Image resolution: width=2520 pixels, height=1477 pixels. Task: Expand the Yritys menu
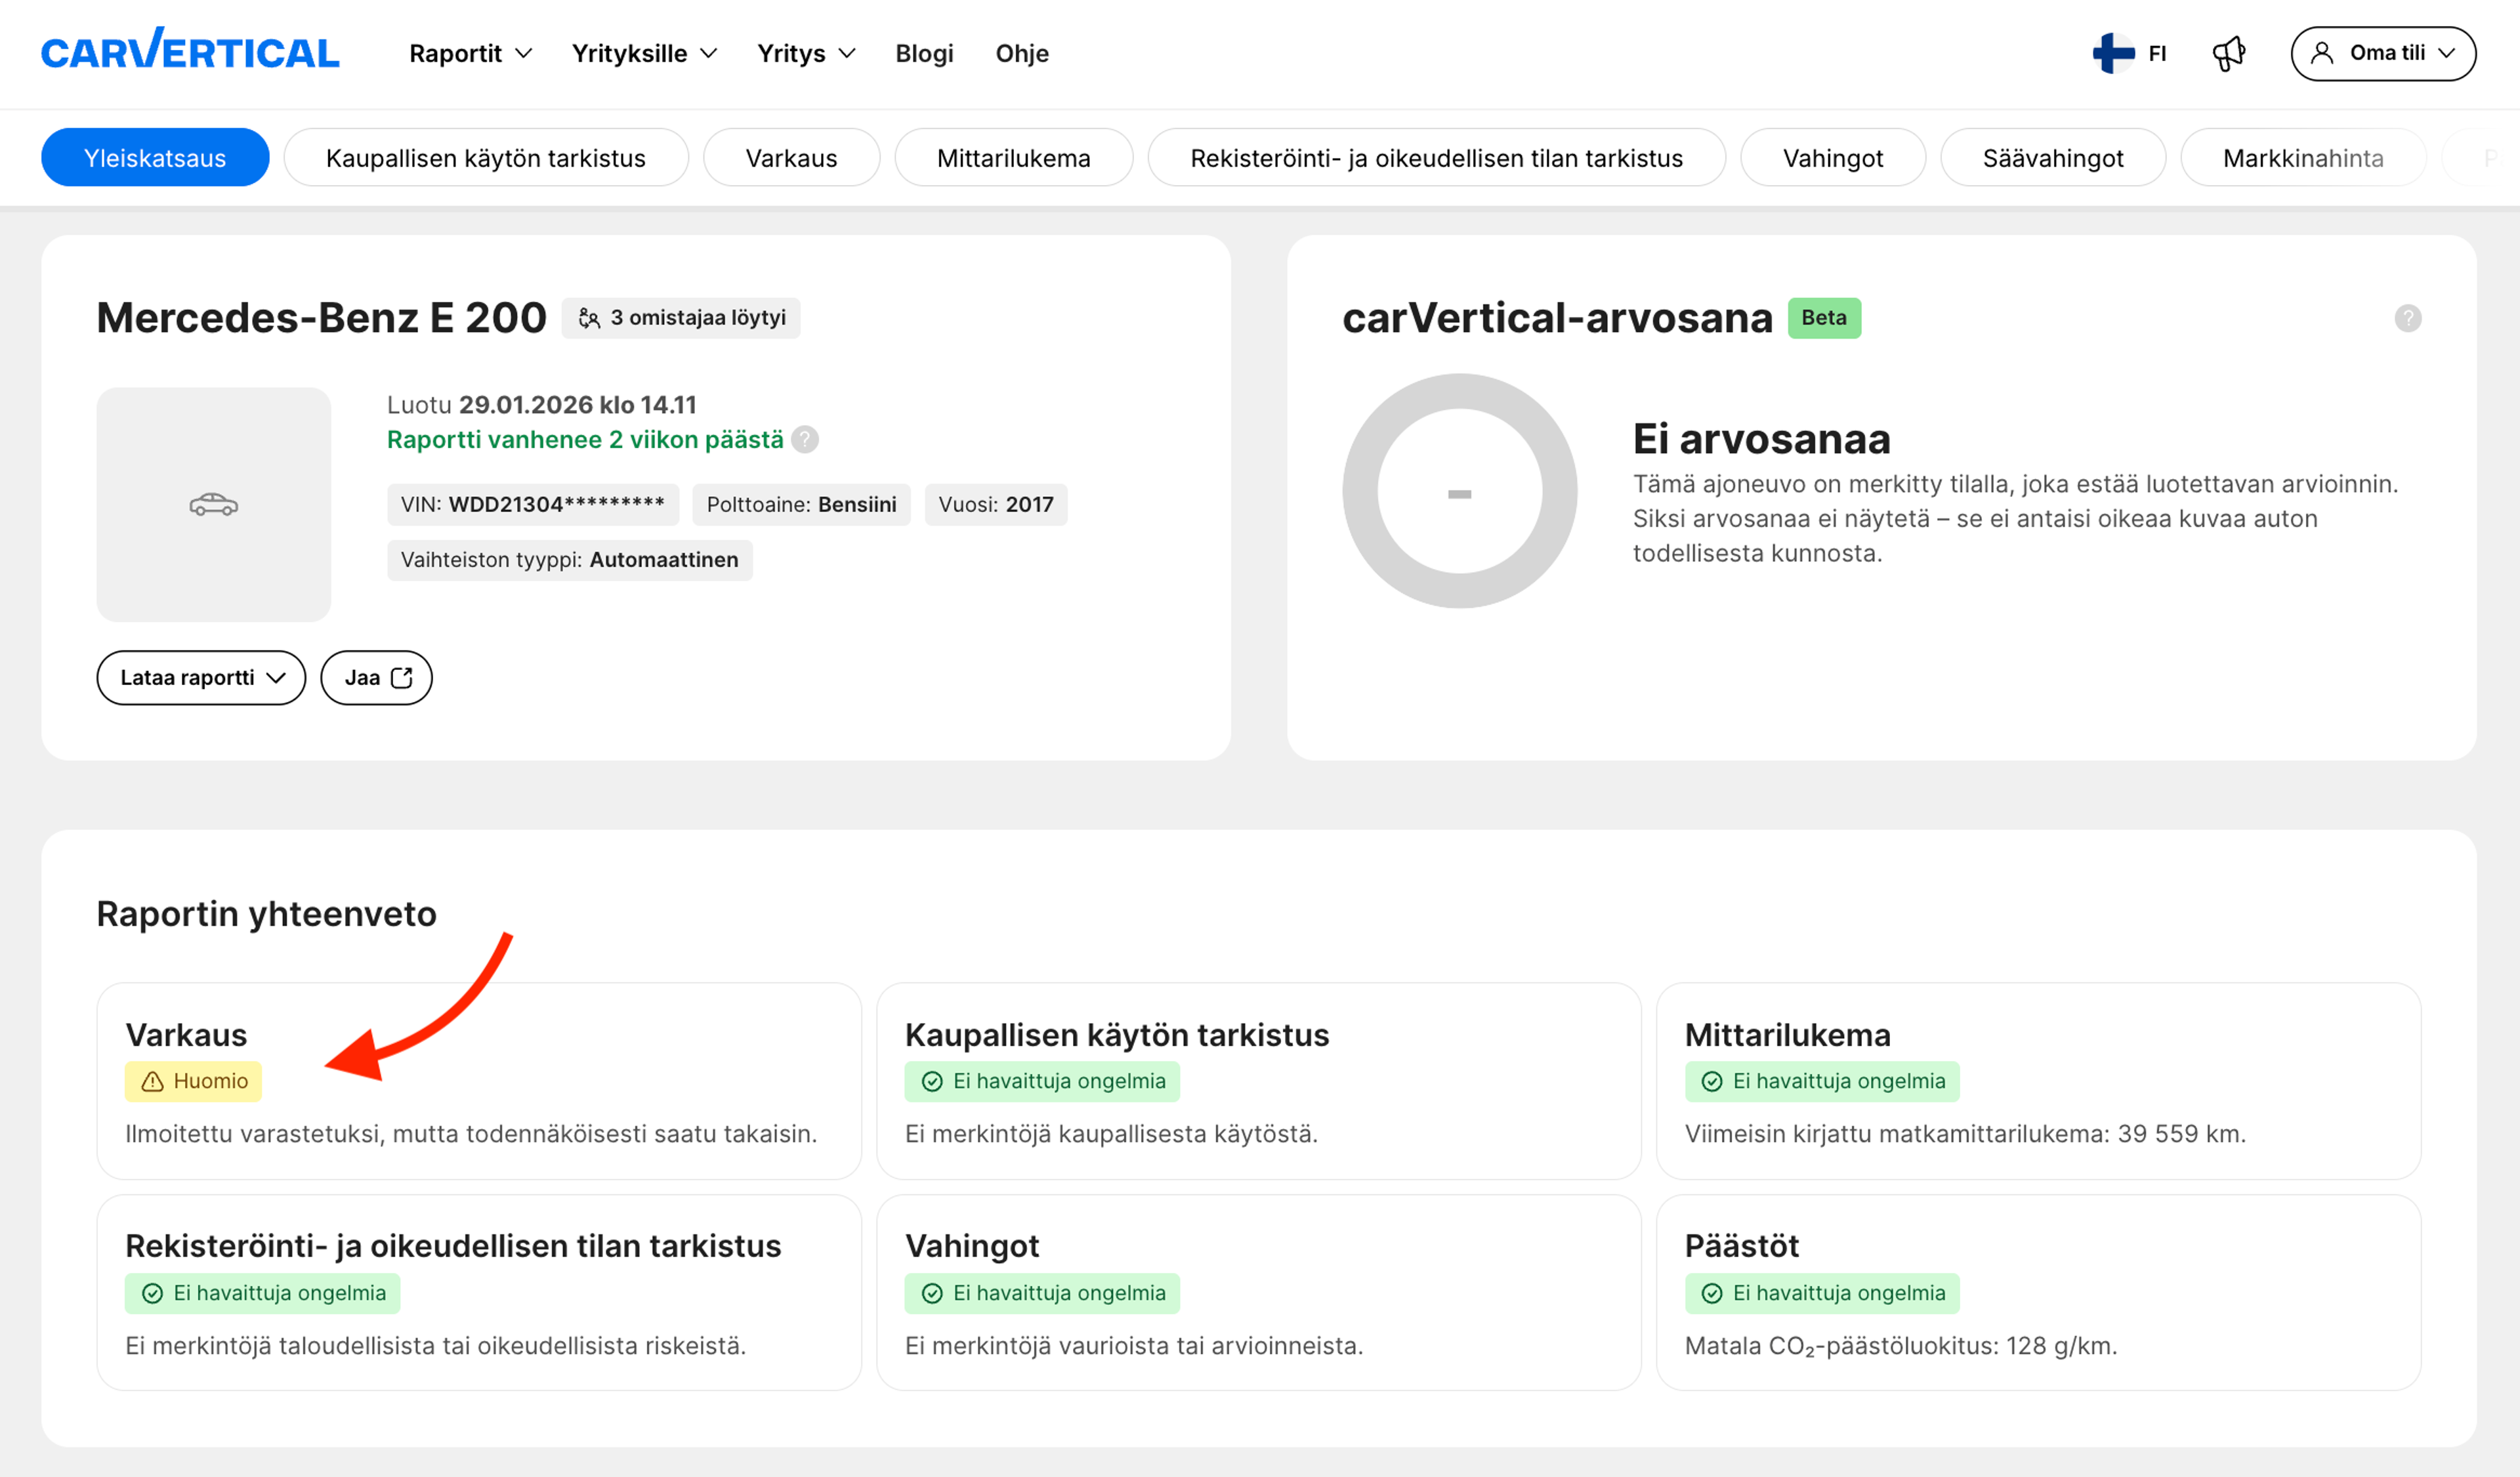[x=805, y=53]
